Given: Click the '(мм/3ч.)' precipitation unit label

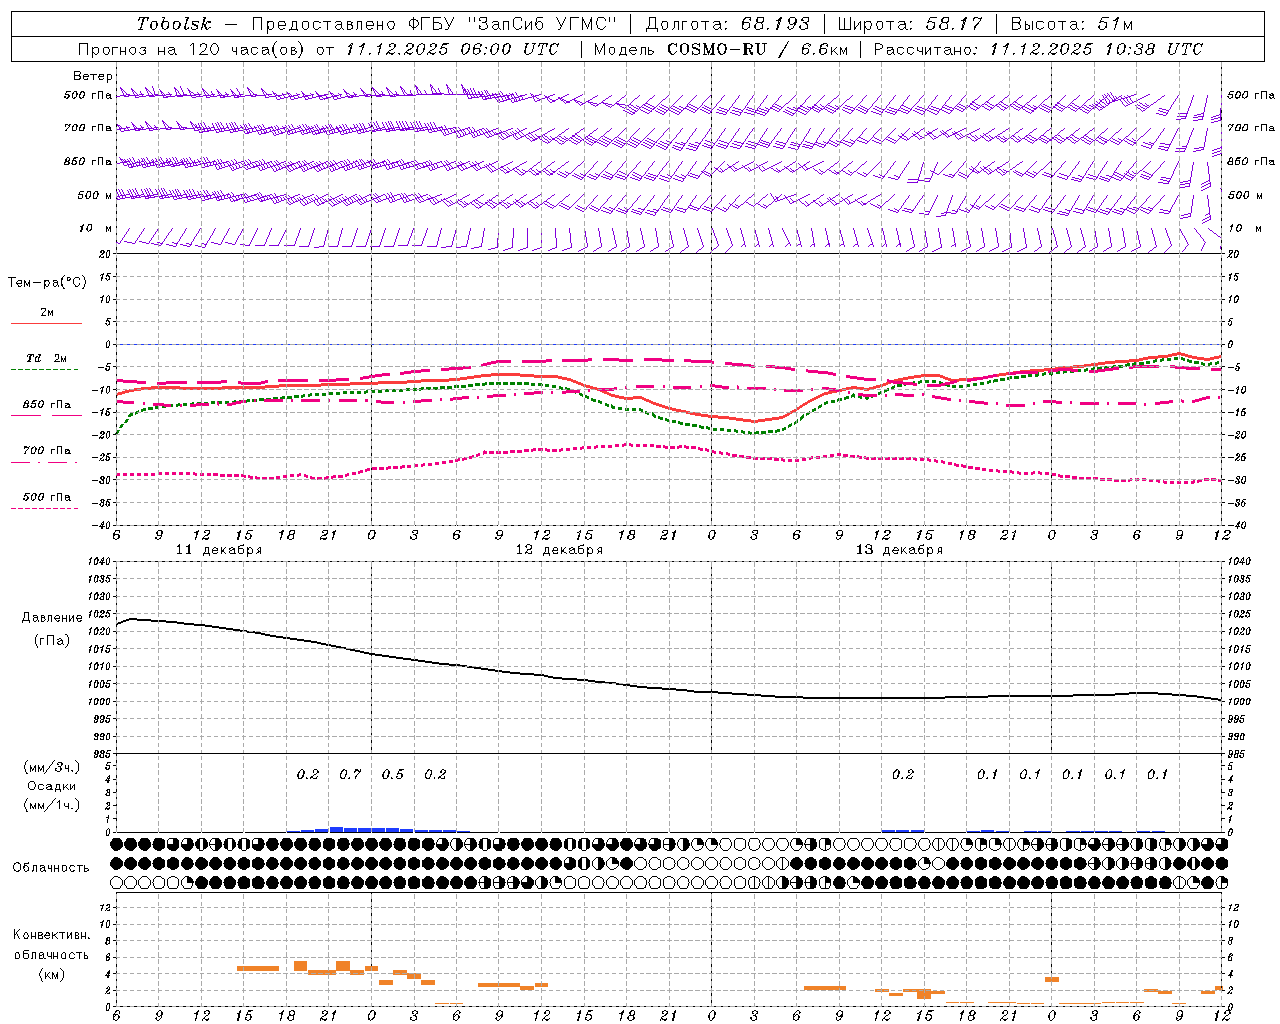Looking at the screenshot, I should pyautogui.click(x=52, y=767).
